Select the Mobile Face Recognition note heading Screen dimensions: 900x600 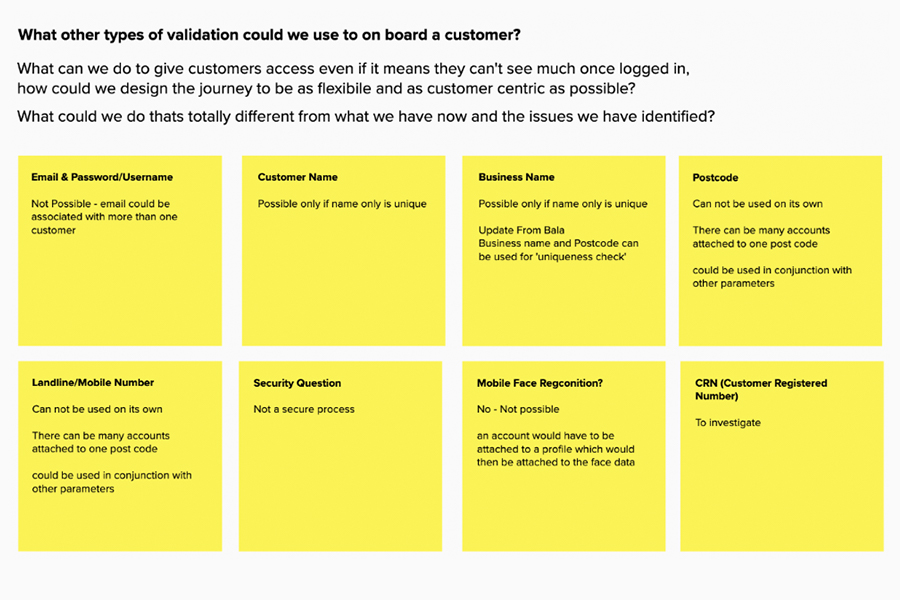539,383
